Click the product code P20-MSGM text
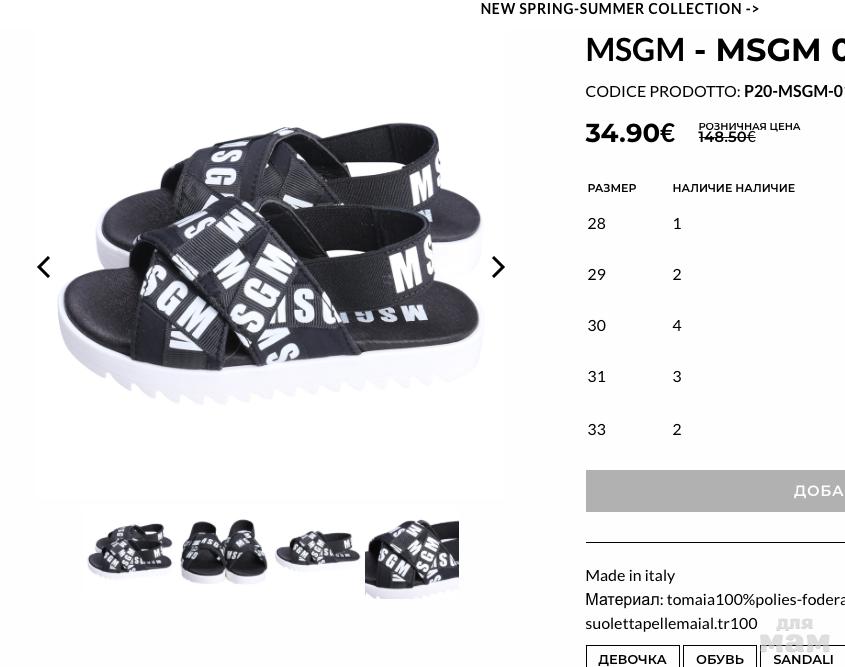The width and height of the screenshot is (845, 667). [794, 91]
